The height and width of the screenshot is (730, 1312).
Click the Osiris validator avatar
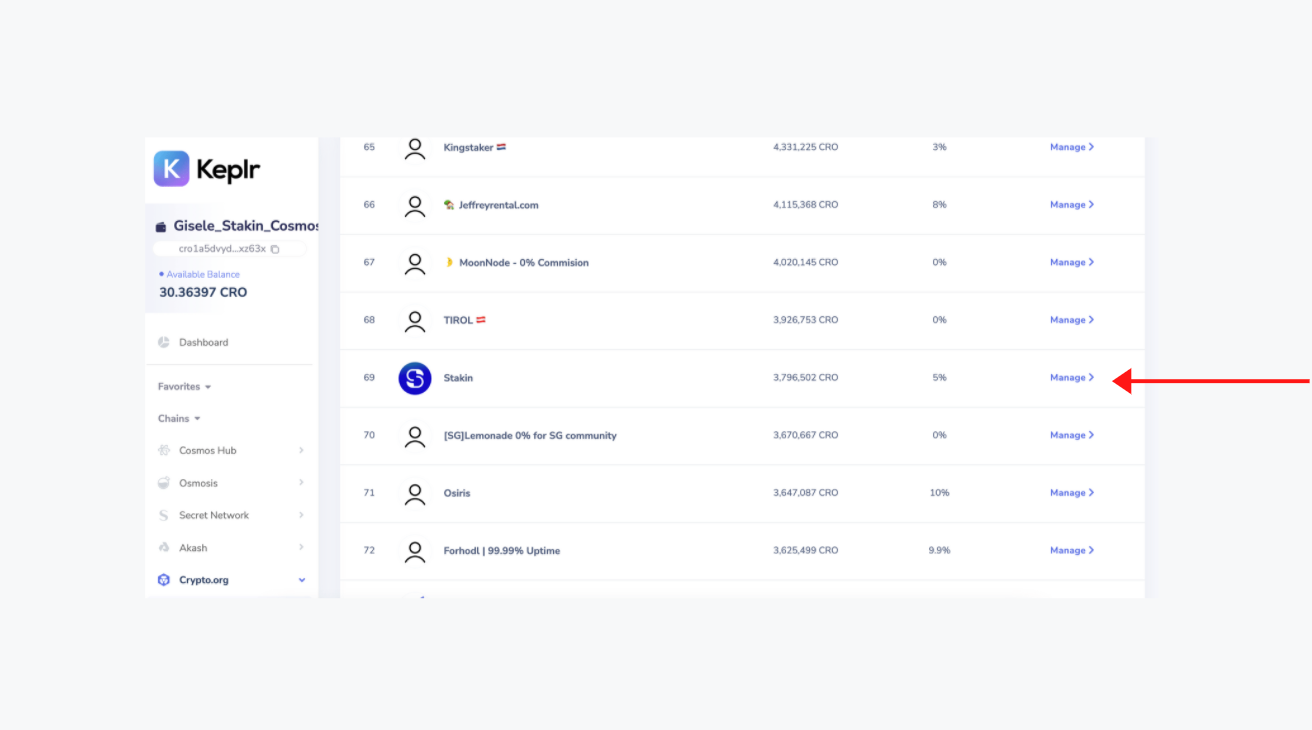pyautogui.click(x=415, y=494)
